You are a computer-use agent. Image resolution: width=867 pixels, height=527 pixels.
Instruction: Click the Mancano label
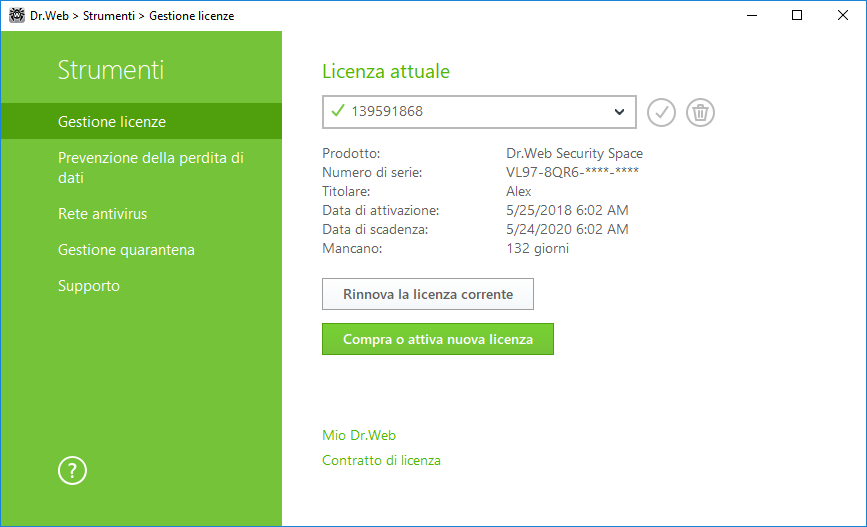coord(352,248)
